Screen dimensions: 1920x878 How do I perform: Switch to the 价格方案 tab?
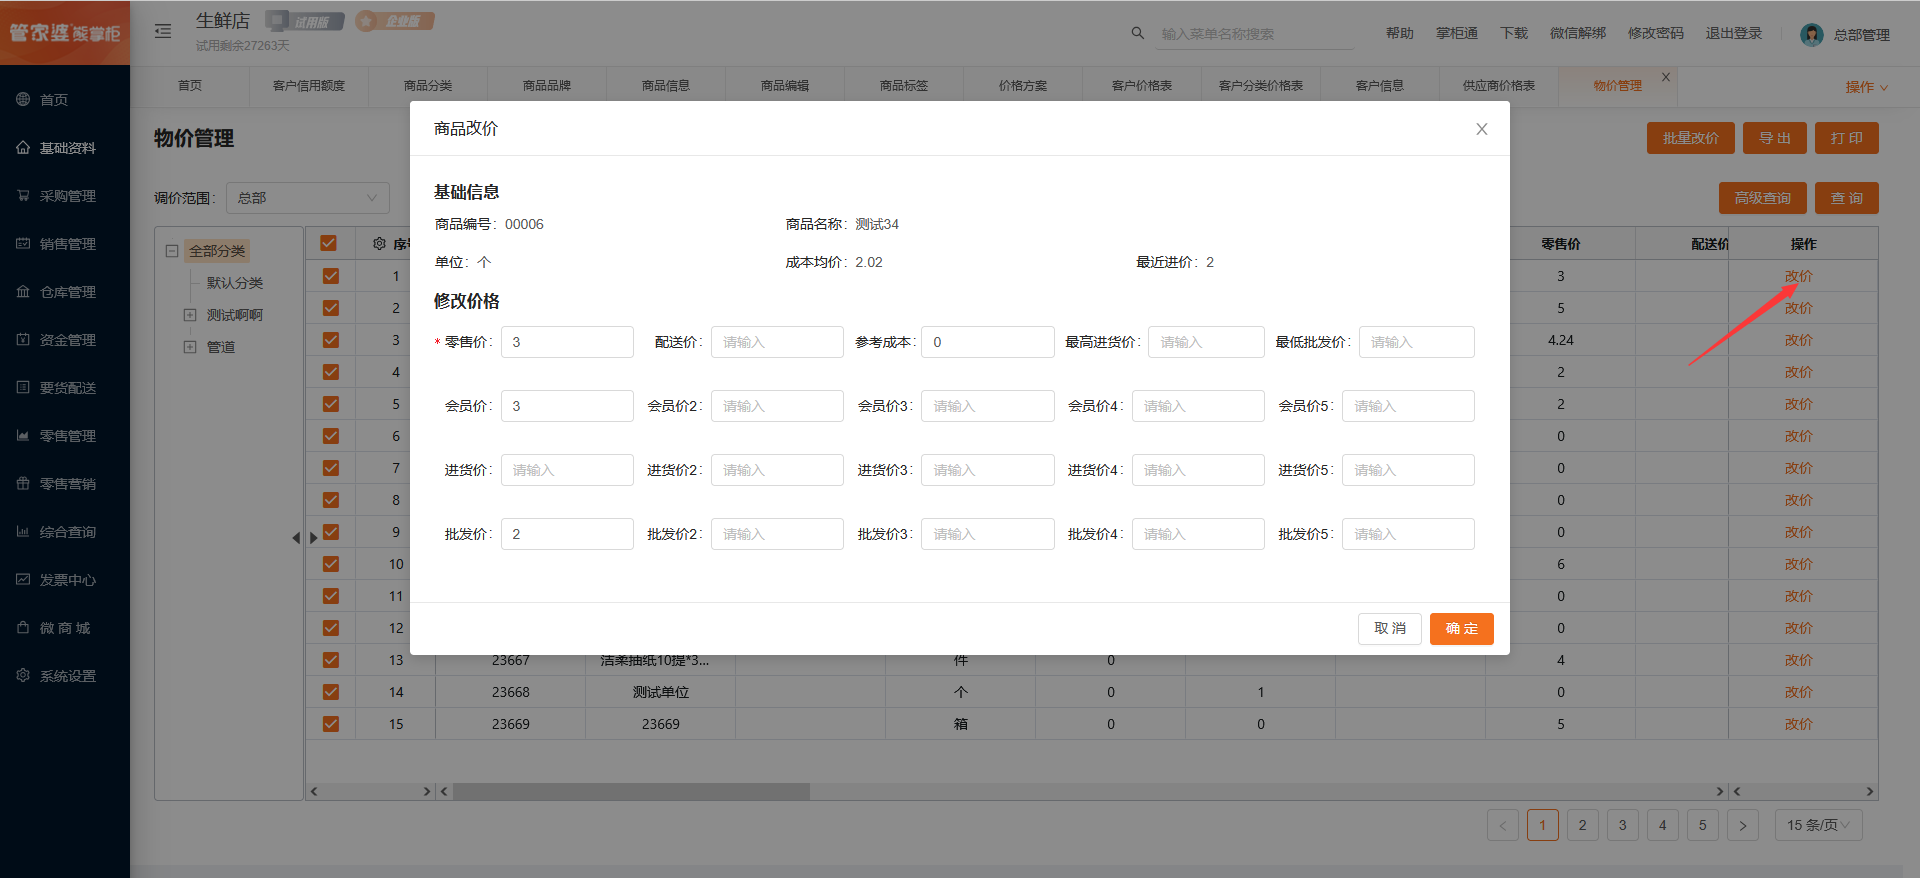tap(1023, 86)
